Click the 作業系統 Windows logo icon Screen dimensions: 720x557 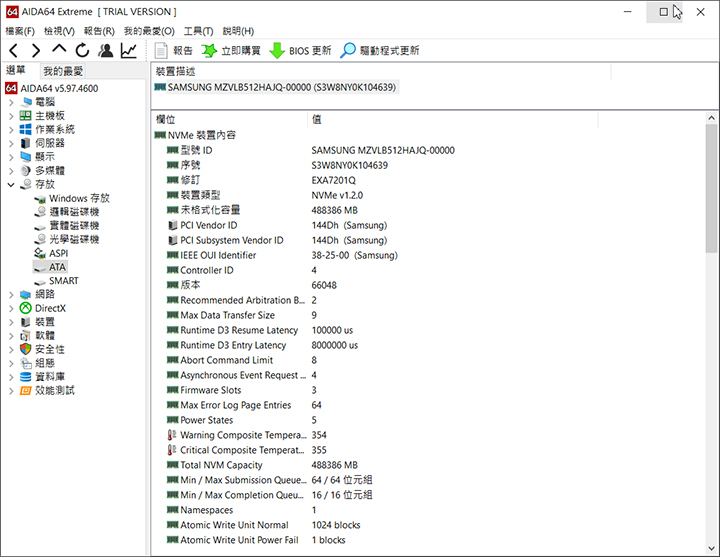tap(26, 129)
